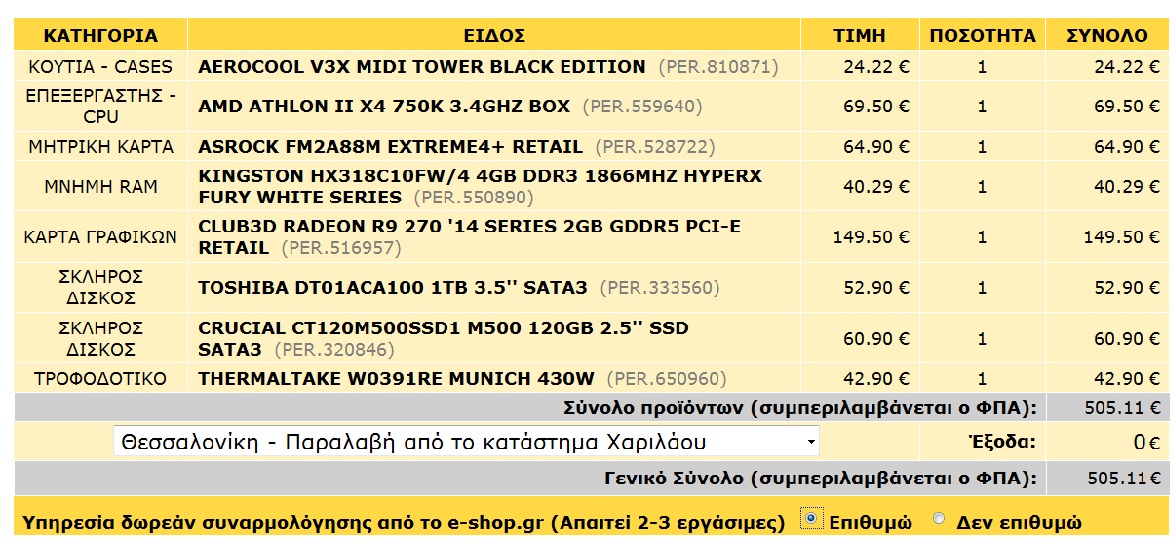Click the free assembly service label text
Image resolution: width=1176 pixels, height=560 pixels.
[x=404, y=523]
